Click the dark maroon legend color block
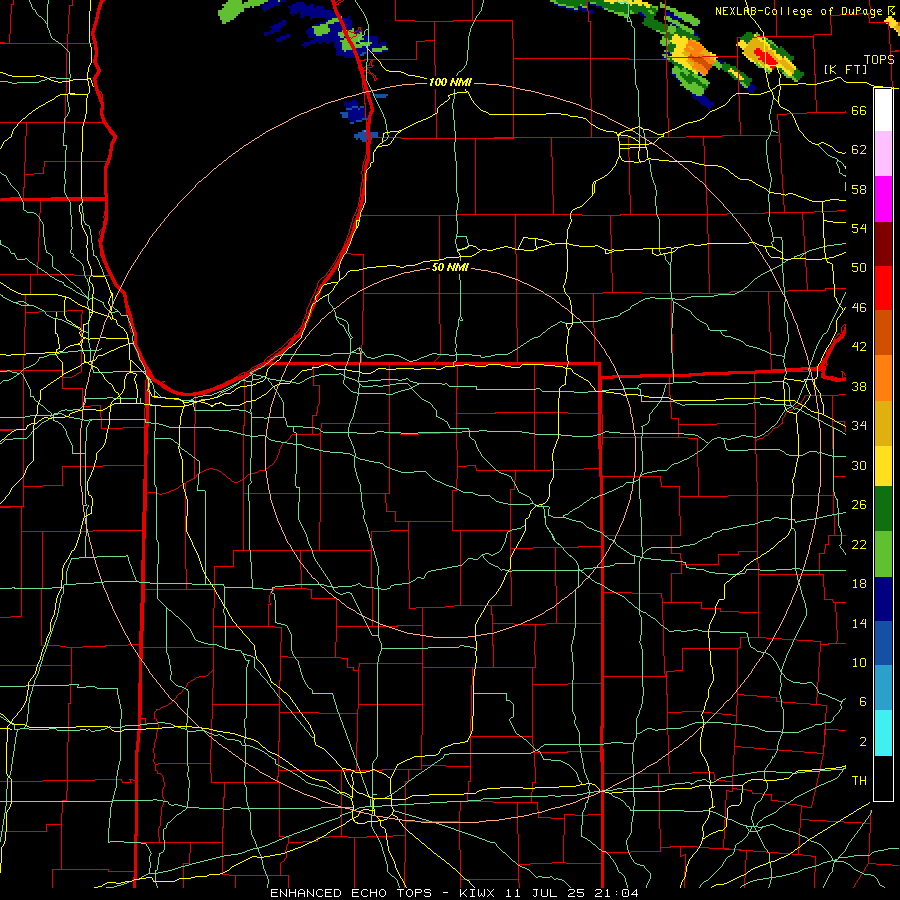The image size is (900, 900). [x=883, y=243]
